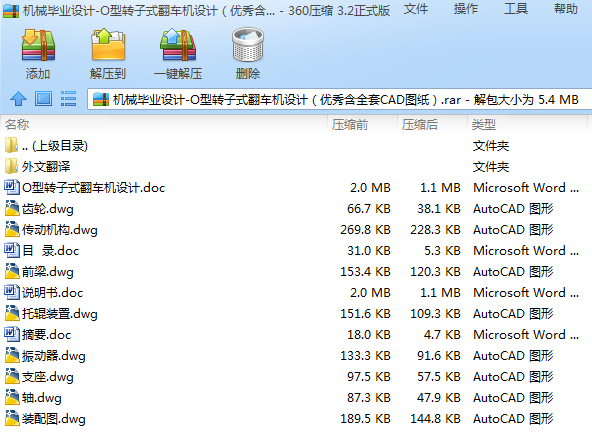The image size is (592, 438).
Task: Go up one level with blue arrow
Action: click(18, 99)
